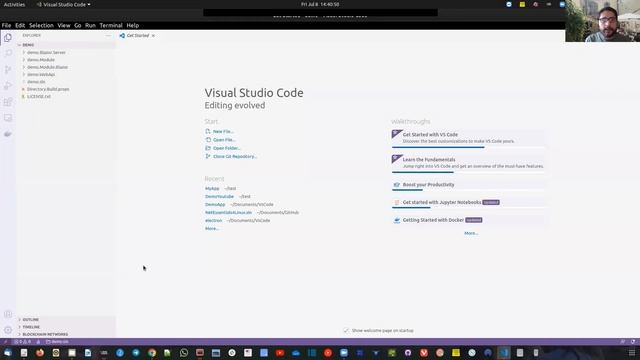Click notifications bell in status bar

point(633,342)
